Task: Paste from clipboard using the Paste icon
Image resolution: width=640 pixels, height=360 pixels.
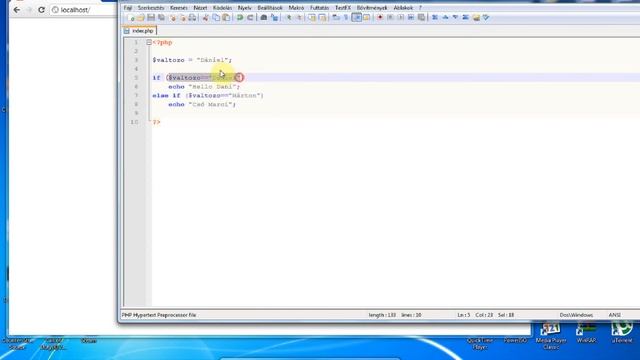Action: (x=226, y=18)
